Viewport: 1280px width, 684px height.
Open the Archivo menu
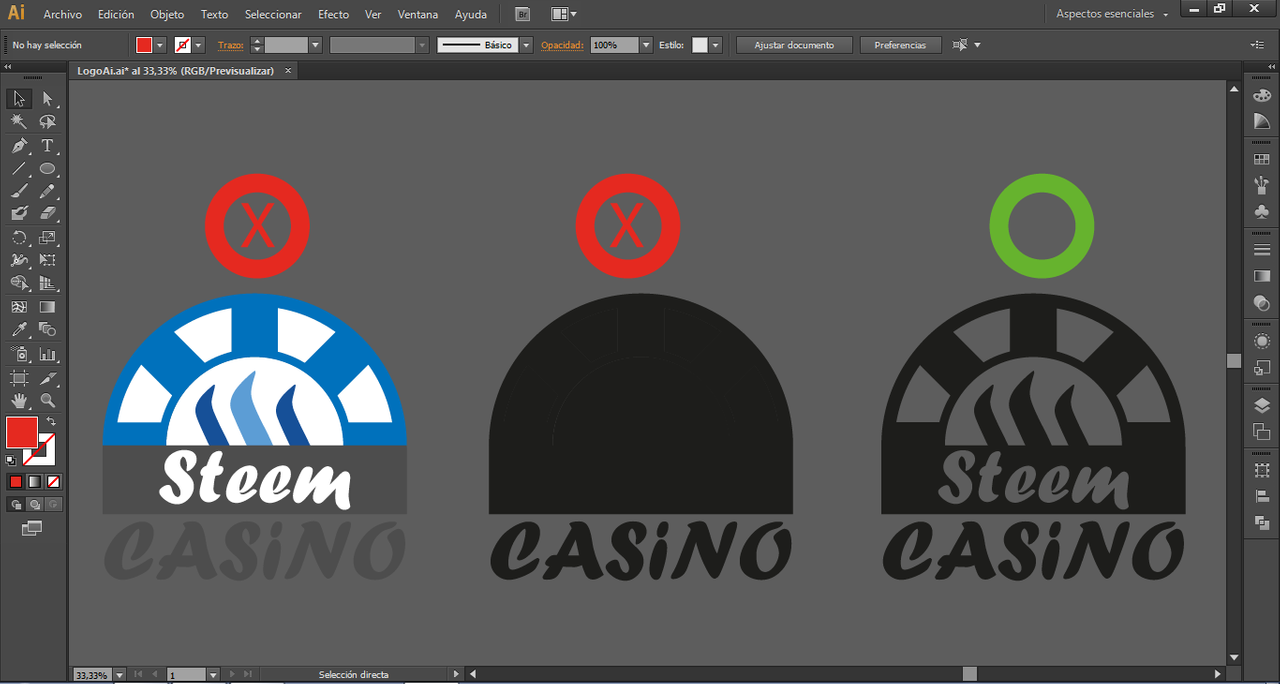[x=62, y=14]
